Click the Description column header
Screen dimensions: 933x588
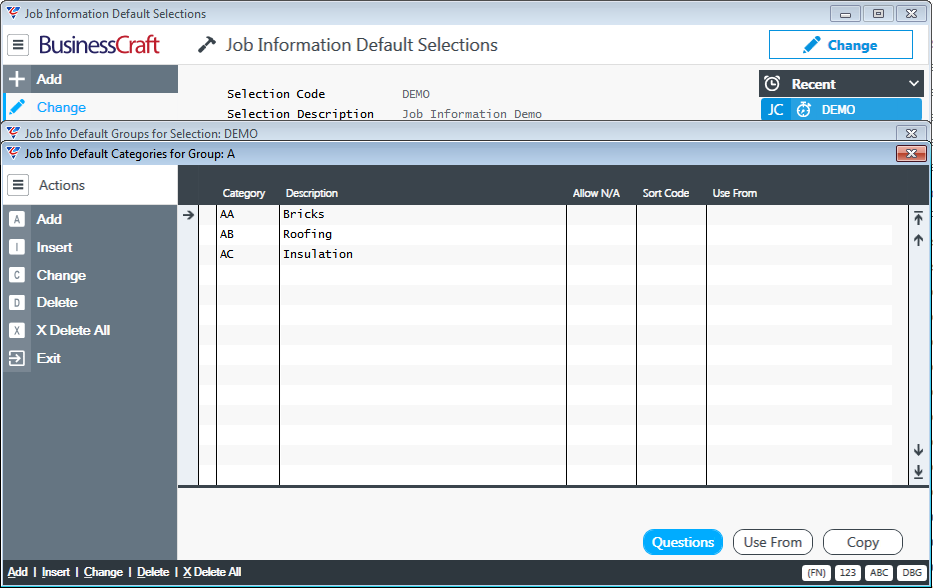[x=312, y=193]
